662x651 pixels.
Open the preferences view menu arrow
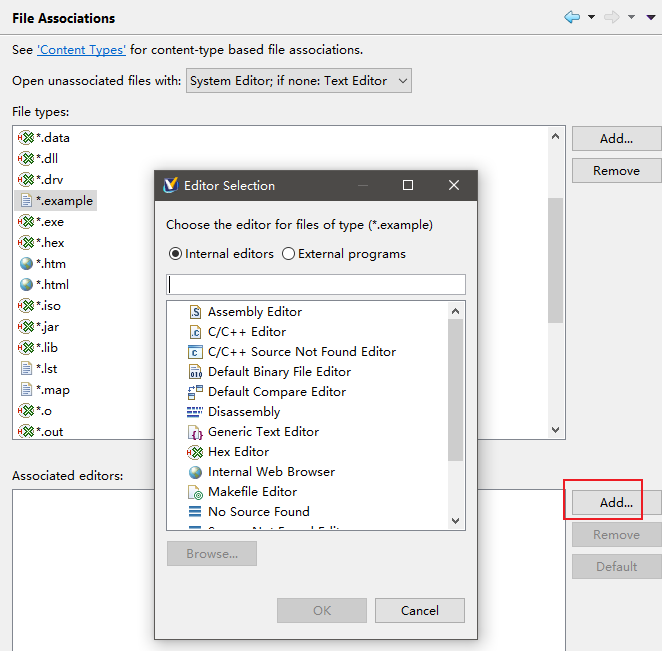(651, 17)
